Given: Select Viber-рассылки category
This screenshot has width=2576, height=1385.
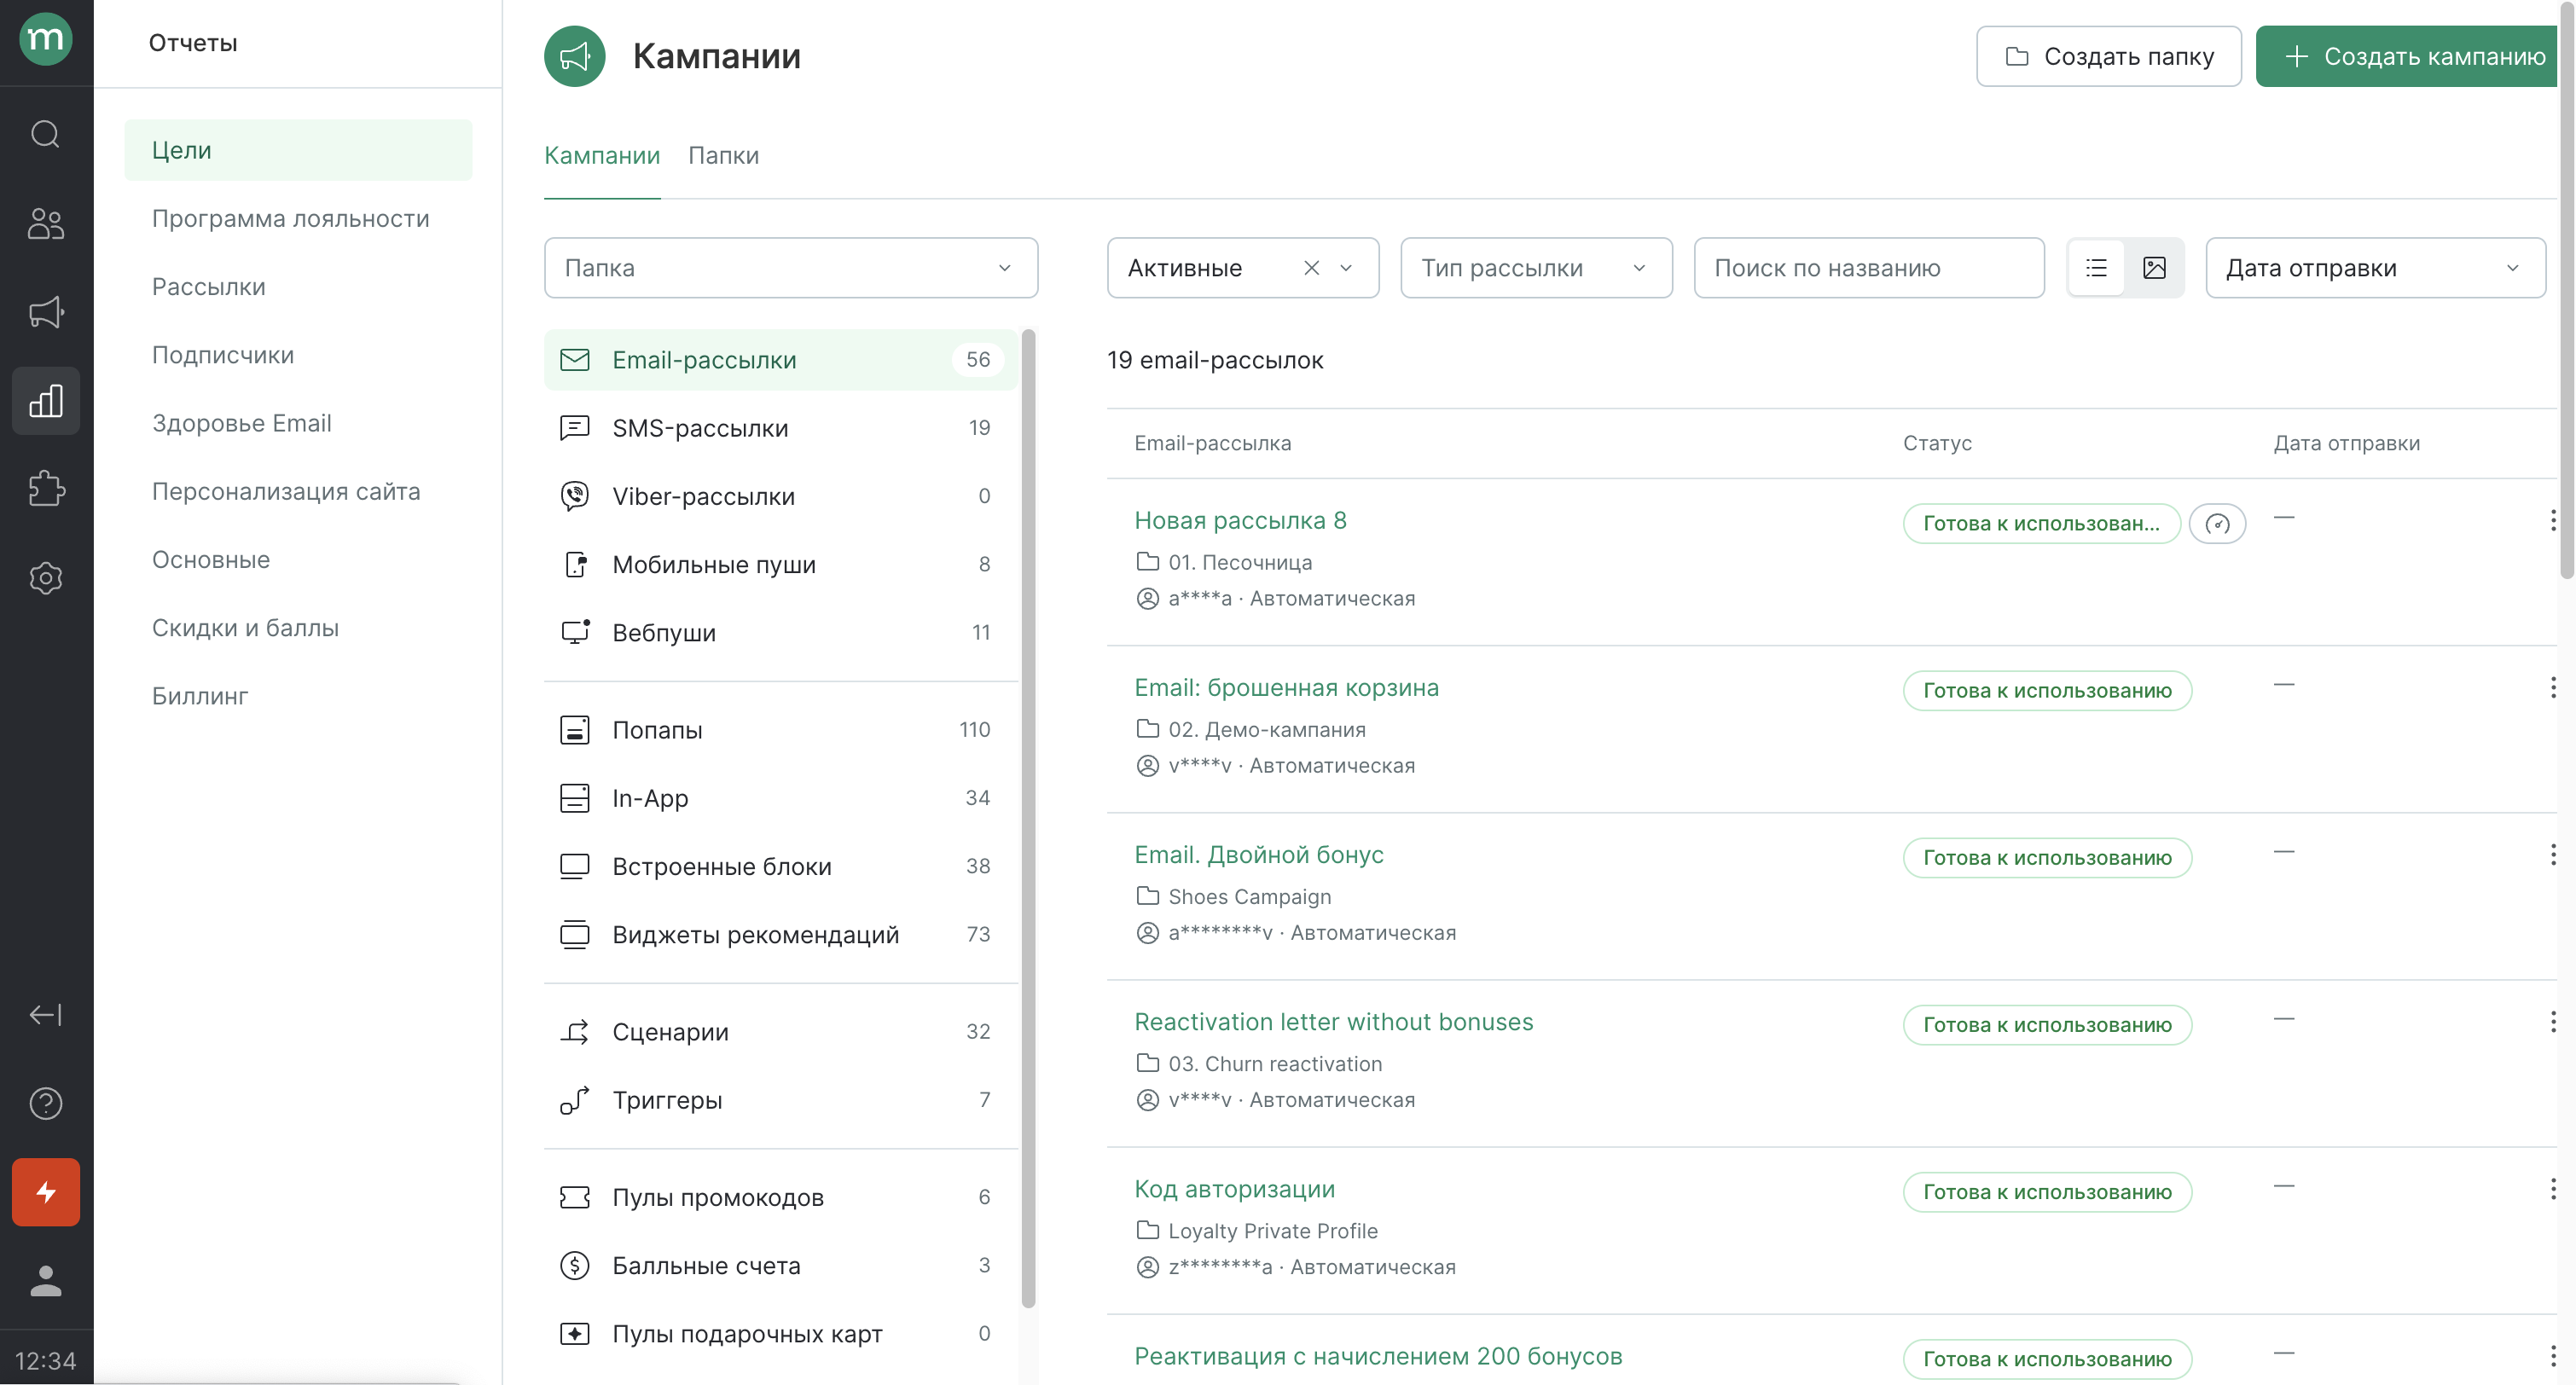Looking at the screenshot, I should [780, 496].
